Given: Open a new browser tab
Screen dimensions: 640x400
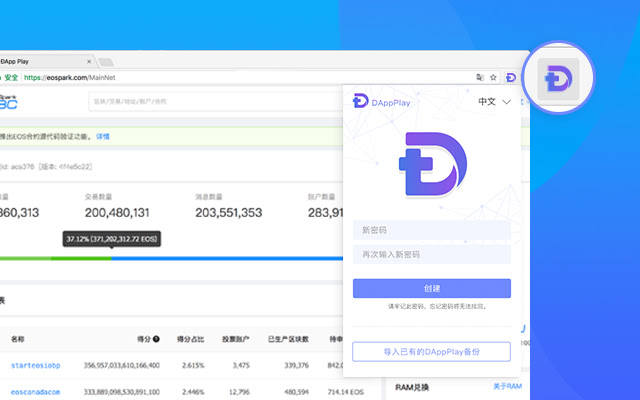Looking at the screenshot, I should pos(106,62).
